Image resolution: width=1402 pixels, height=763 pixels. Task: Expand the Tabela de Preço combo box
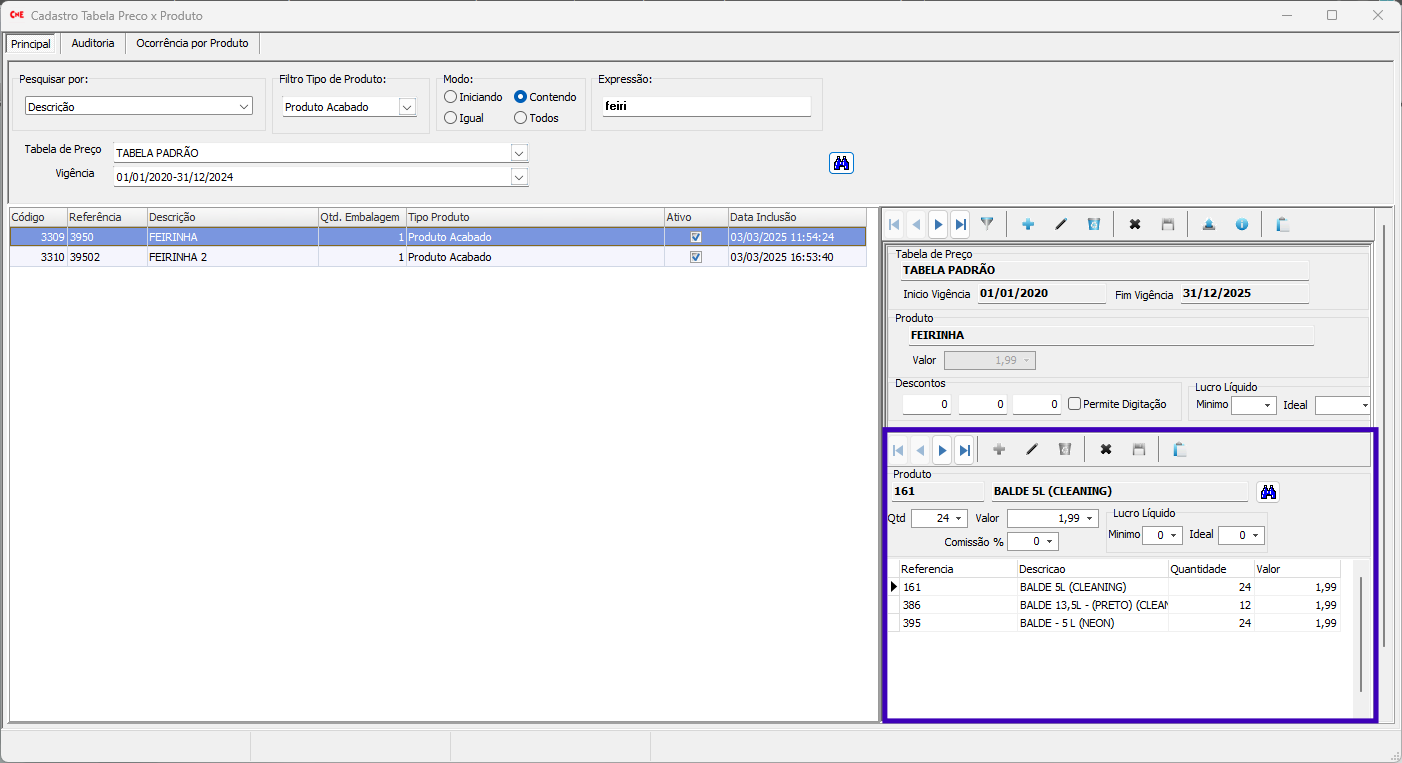point(518,153)
